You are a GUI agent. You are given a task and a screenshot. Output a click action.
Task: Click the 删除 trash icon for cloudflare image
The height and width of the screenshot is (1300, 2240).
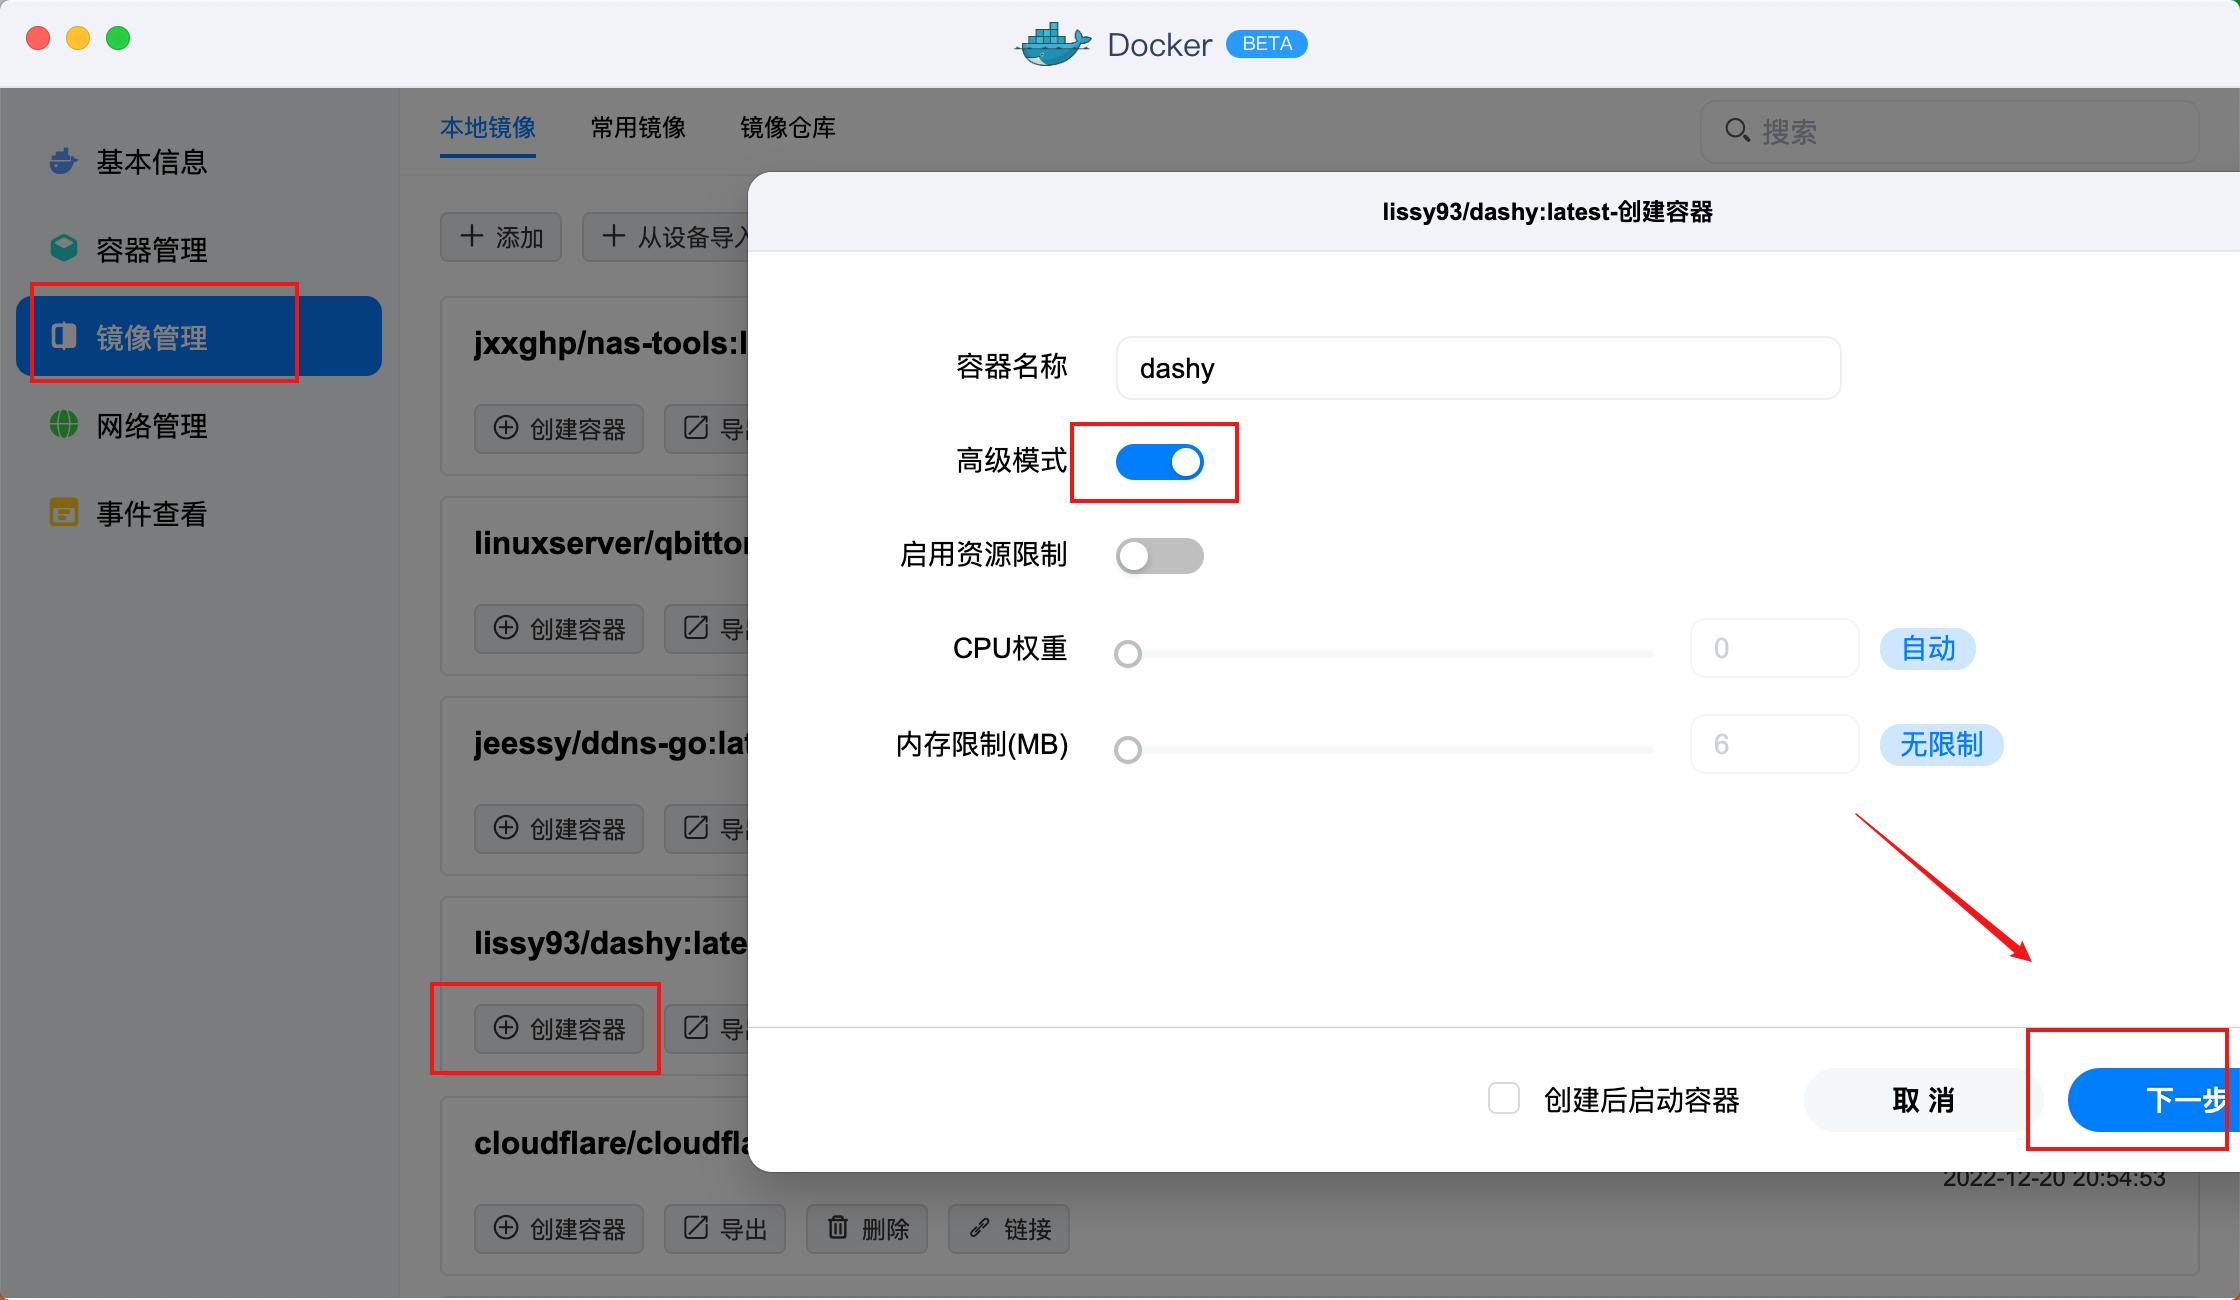tap(838, 1229)
